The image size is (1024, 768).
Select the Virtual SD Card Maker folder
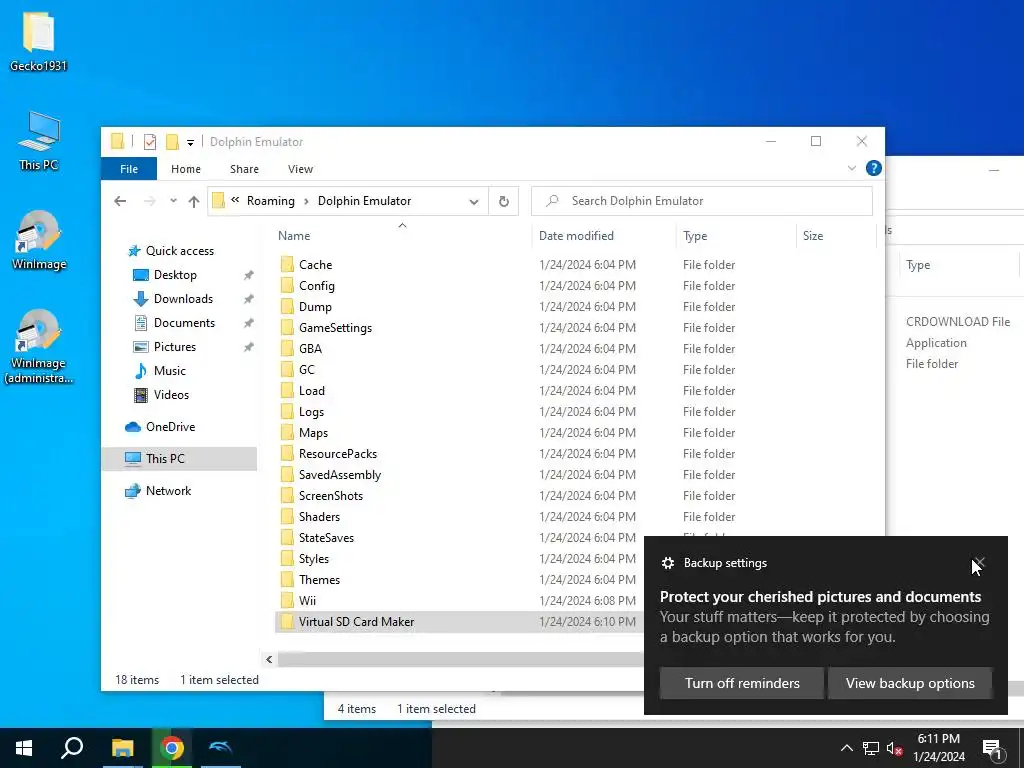356,622
